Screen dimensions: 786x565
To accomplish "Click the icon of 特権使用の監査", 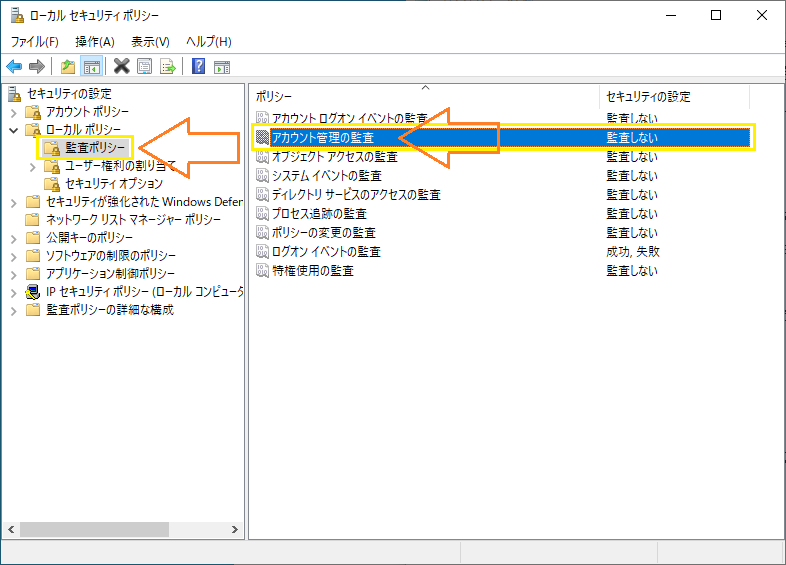I will click(x=262, y=271).
